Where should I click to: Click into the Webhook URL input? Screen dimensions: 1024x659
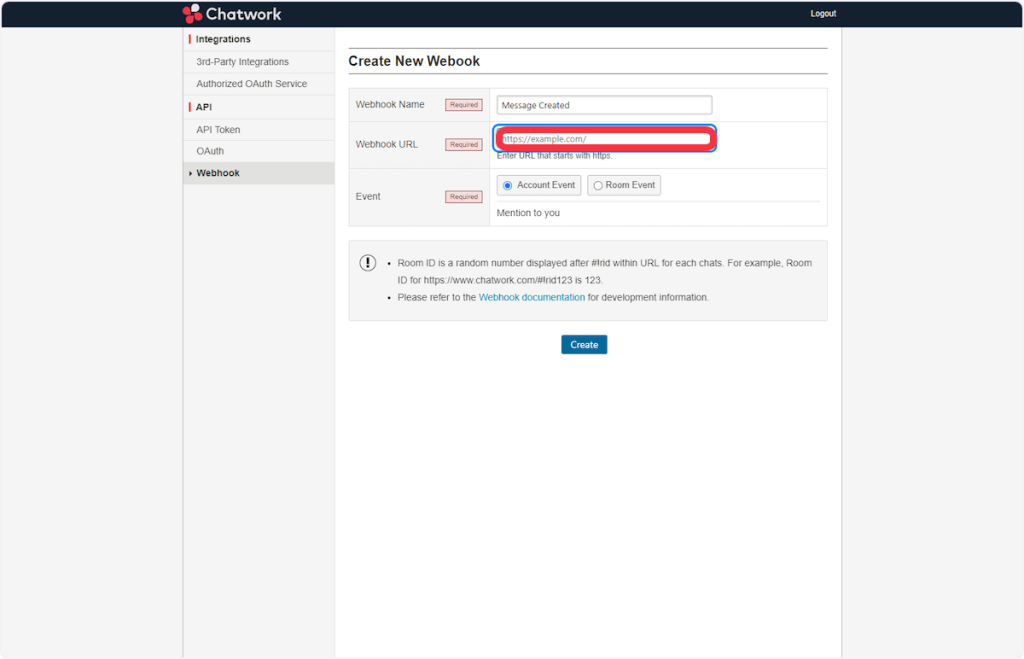point(604,139)
